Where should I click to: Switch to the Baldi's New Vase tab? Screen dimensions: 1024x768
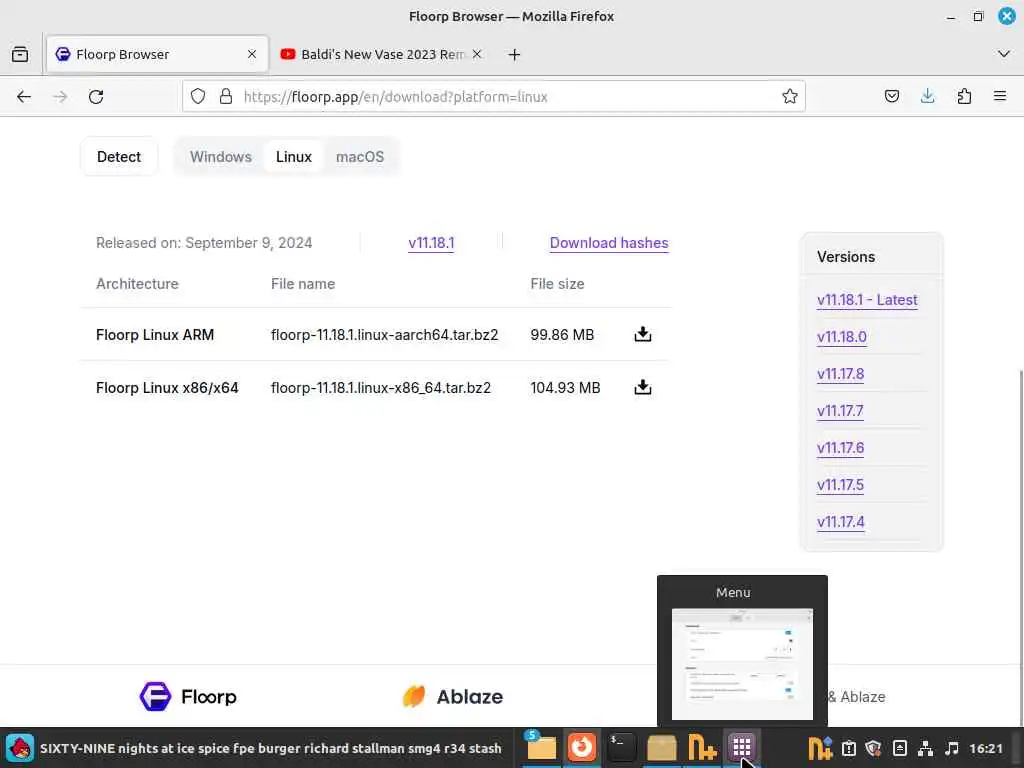(382, 54)
